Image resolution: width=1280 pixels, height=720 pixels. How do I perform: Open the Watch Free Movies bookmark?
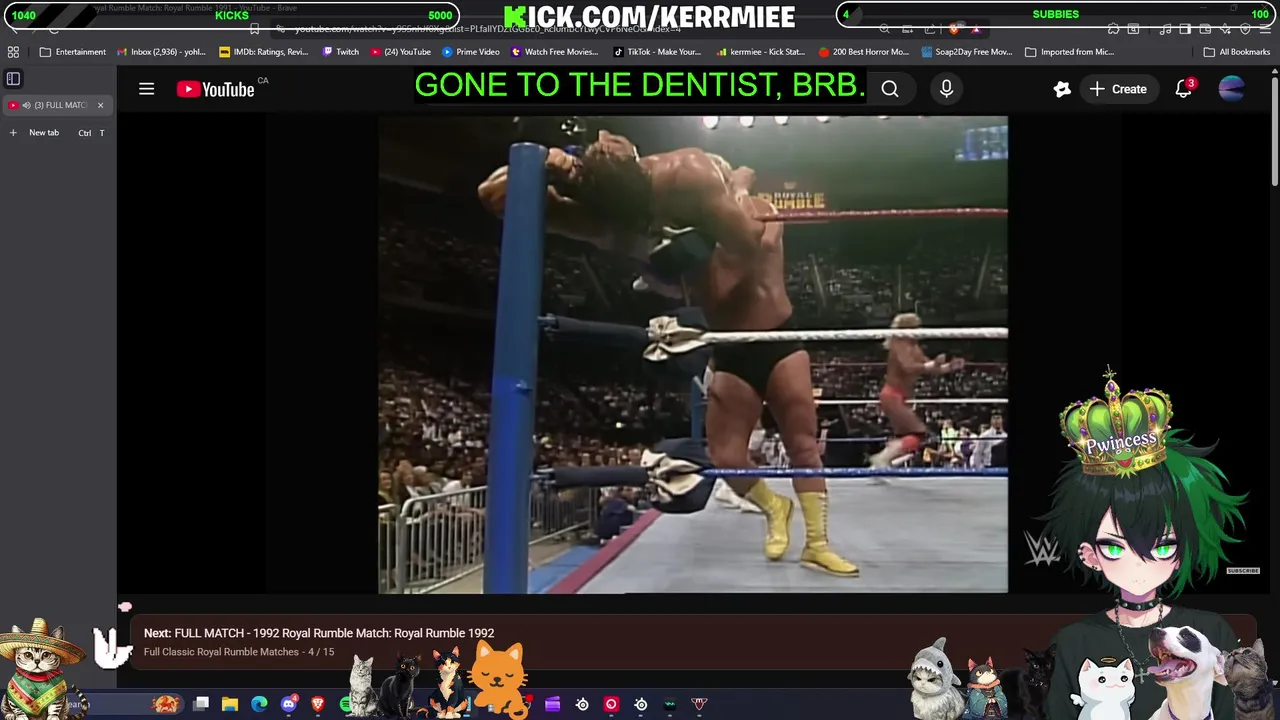[x=555, y=52]
